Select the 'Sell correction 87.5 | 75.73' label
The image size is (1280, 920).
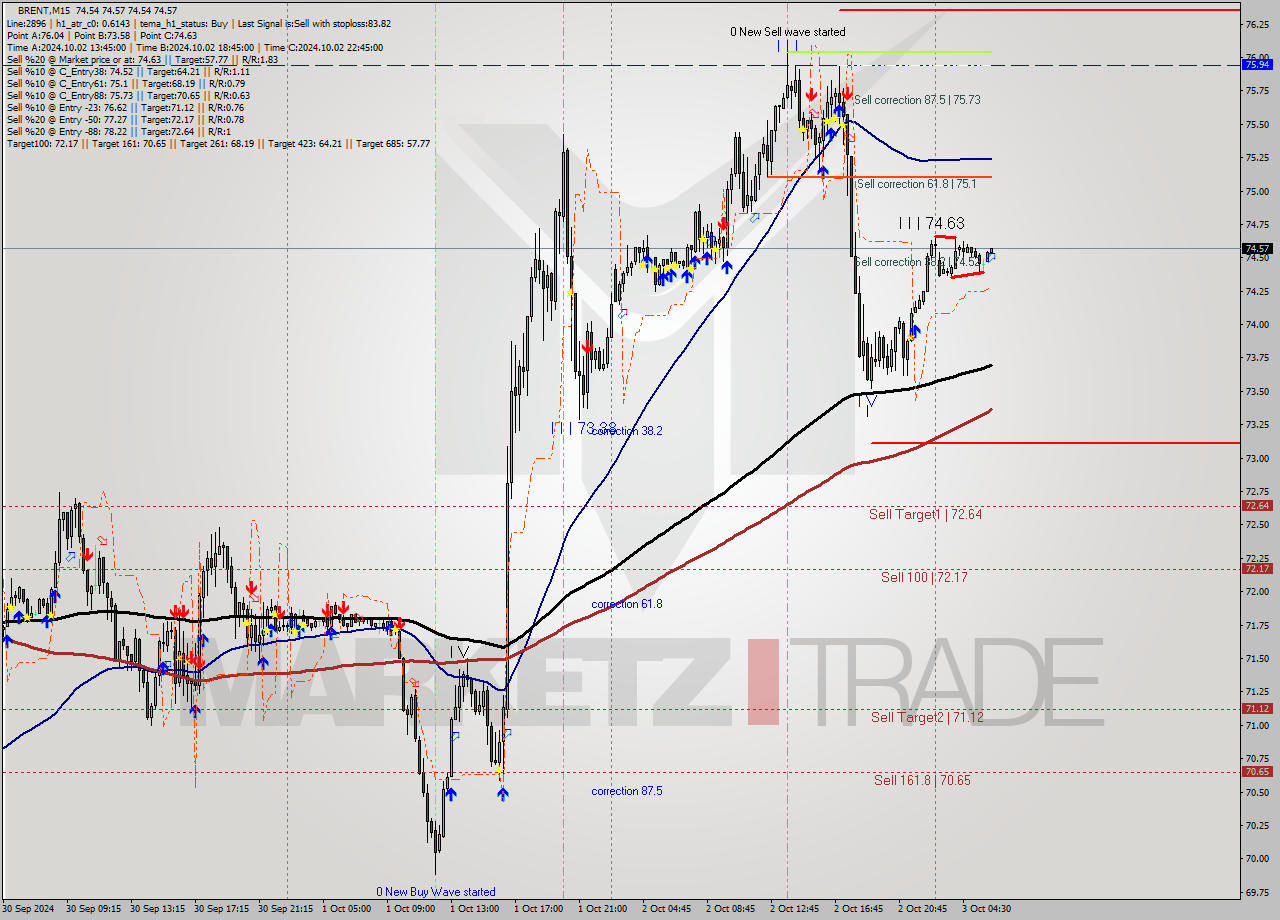tap(917, 100)
